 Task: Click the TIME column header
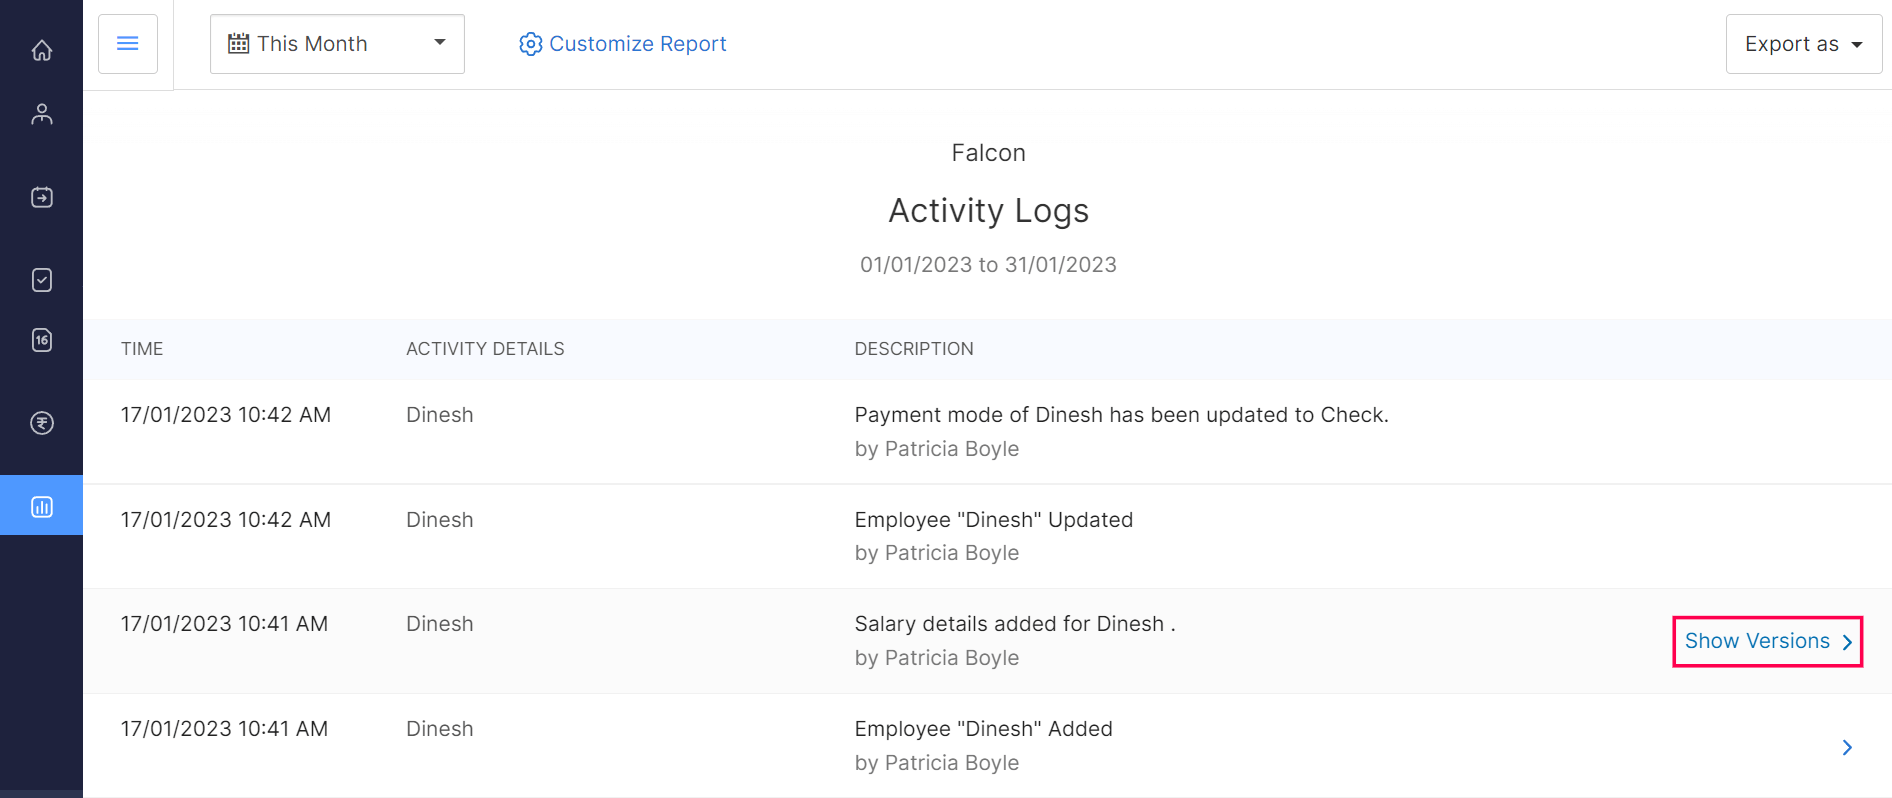point(142,349)
